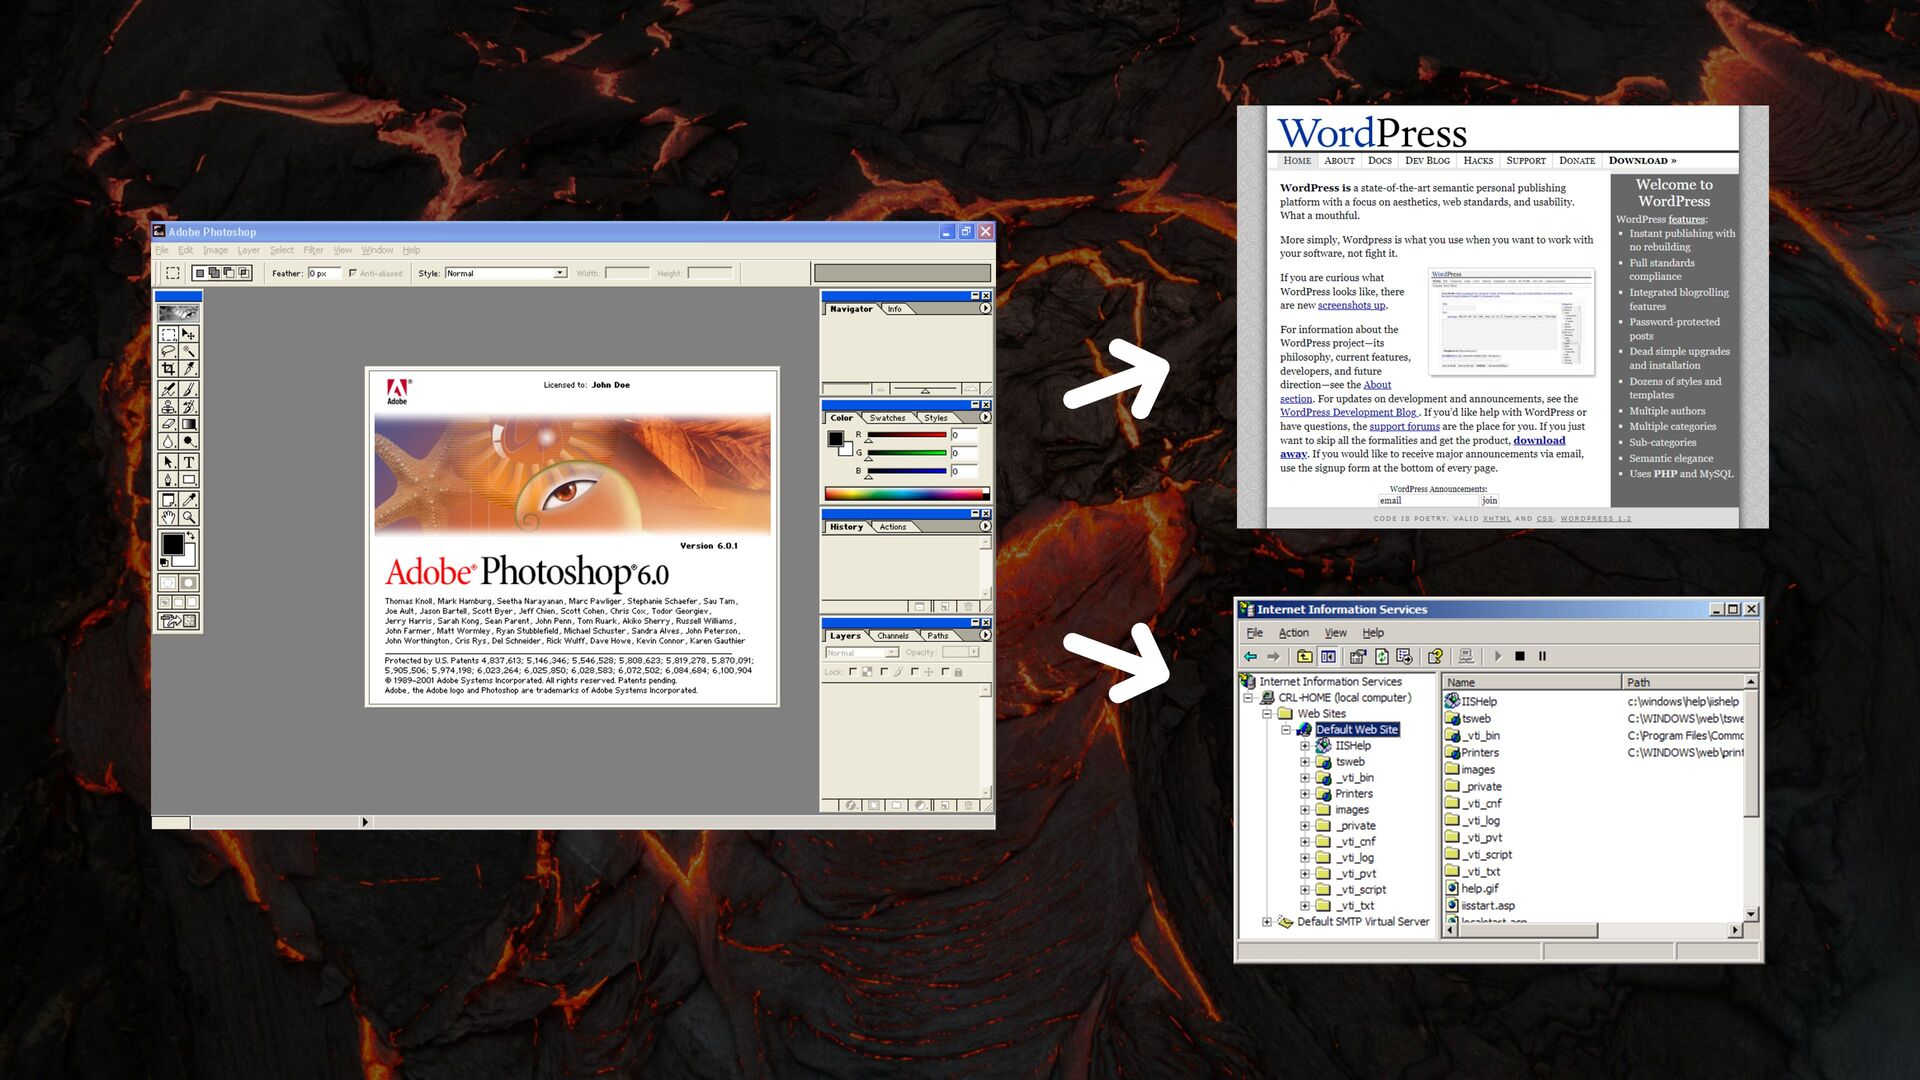Select the Blur tool
The image size is (1920, 1080).
coord(169,441)
